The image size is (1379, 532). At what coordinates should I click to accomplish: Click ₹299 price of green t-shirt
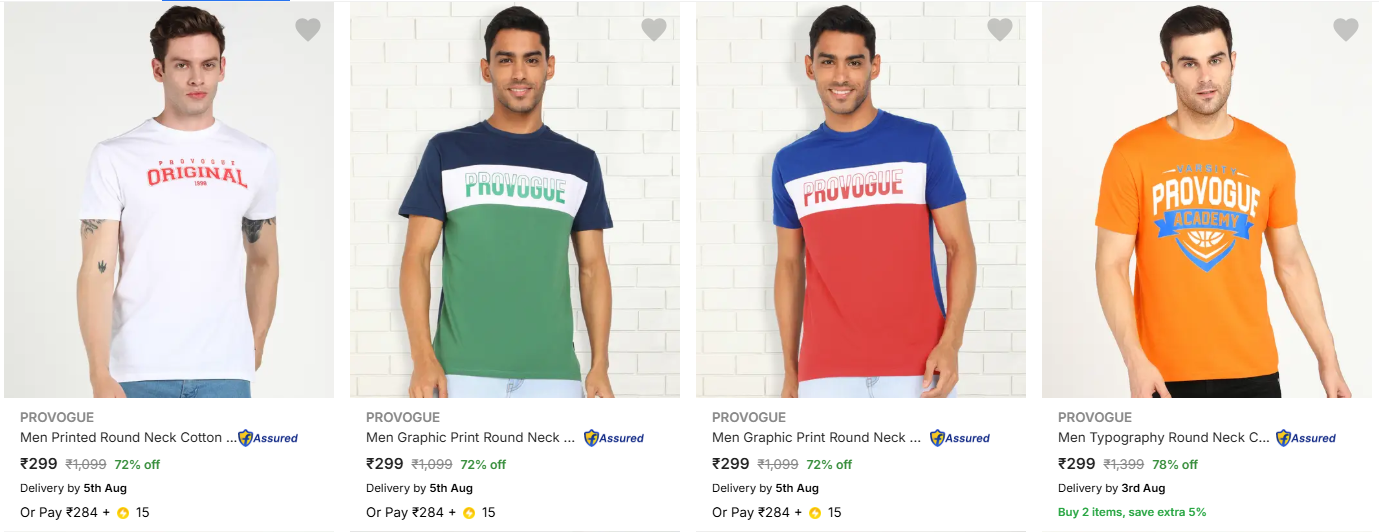385,464
